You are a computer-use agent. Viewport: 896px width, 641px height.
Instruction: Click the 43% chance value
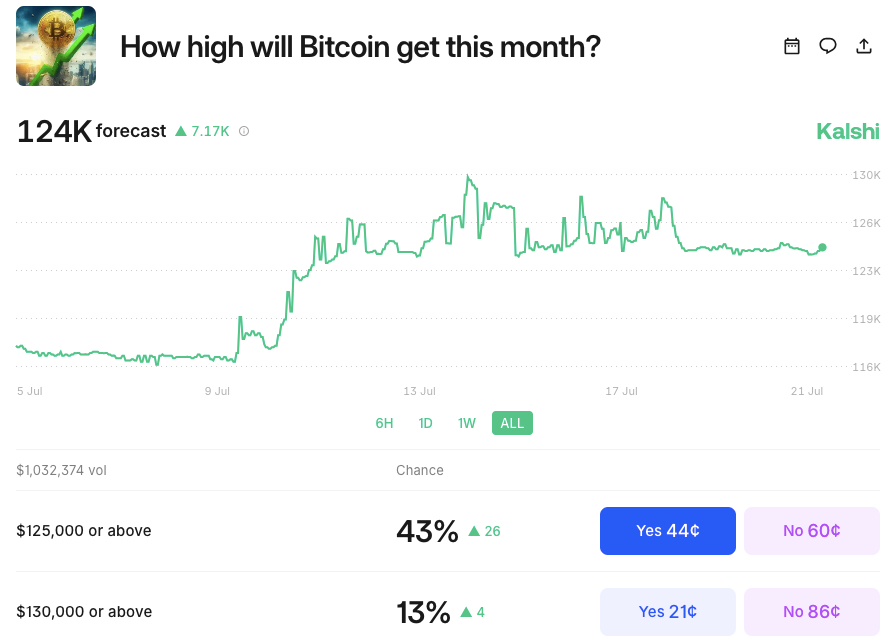click(x=427, y=531)
